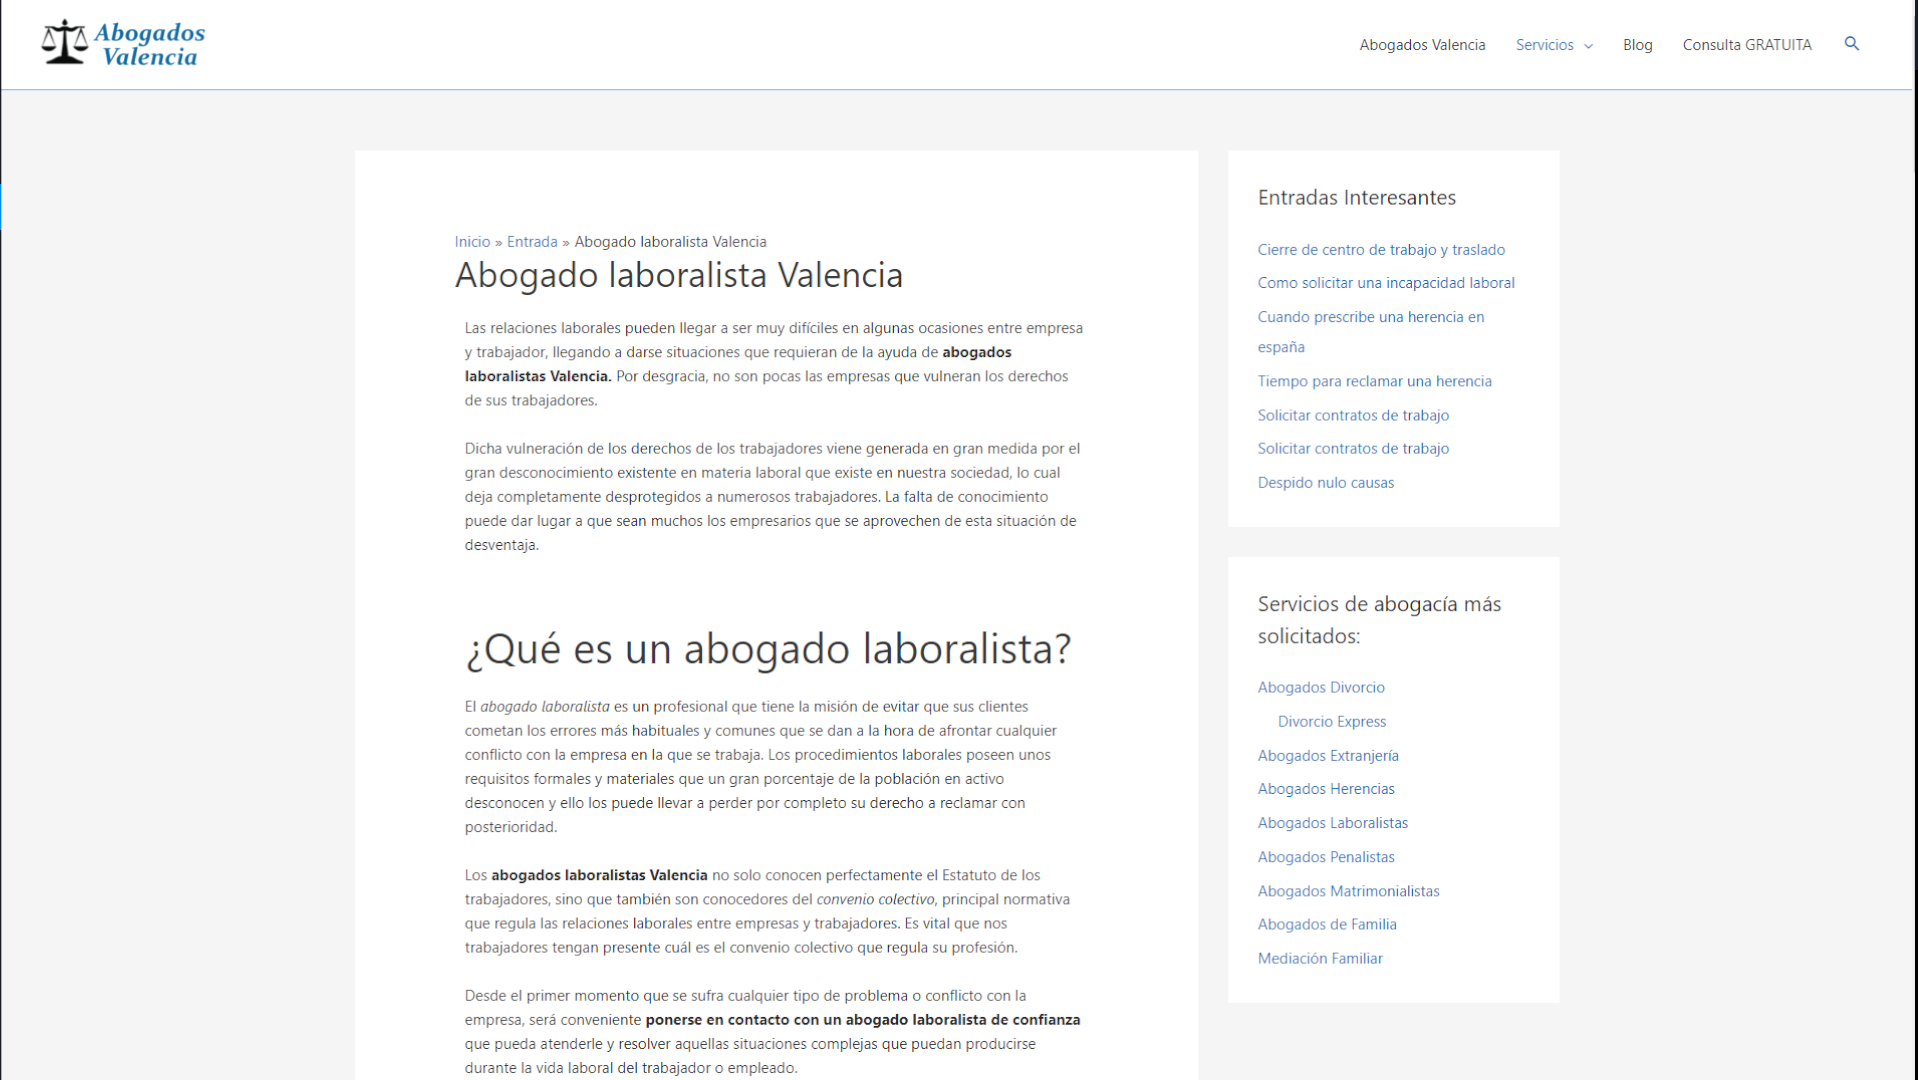Select Abogados Divorcio service link
This screenshot has width=1918, height=1080.
click(x=1320, y=688)
